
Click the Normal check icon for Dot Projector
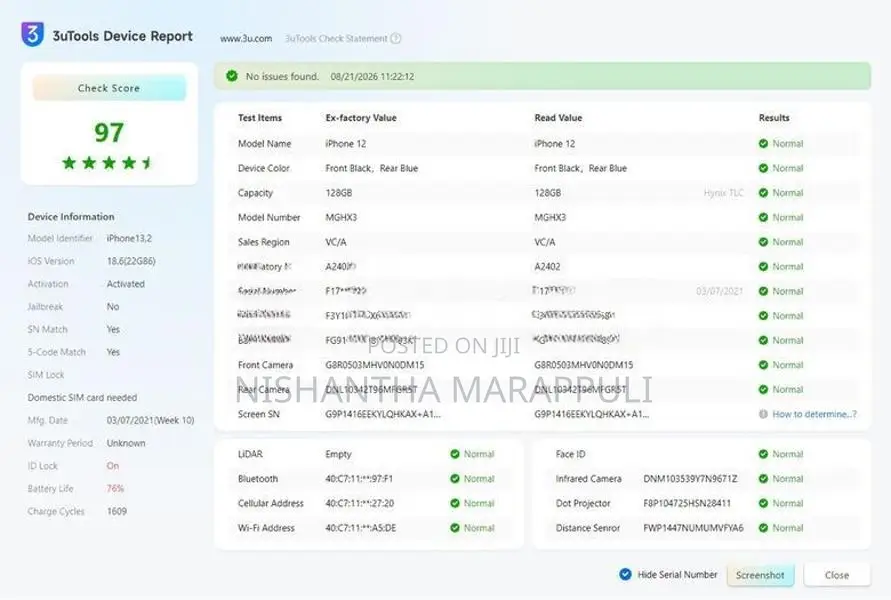[763, 503]
